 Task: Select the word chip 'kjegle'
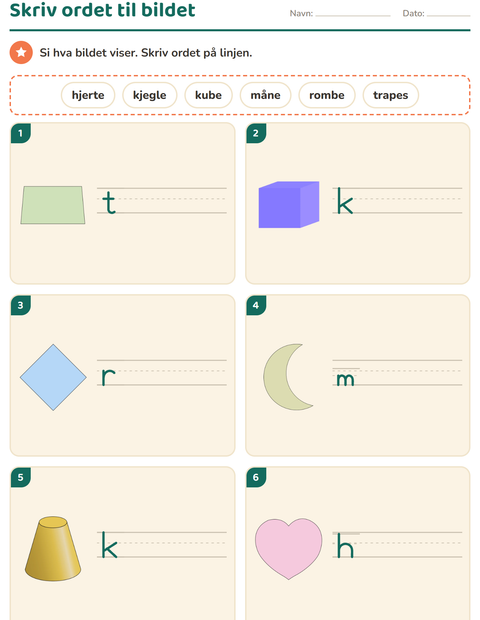tap(149, 95)
